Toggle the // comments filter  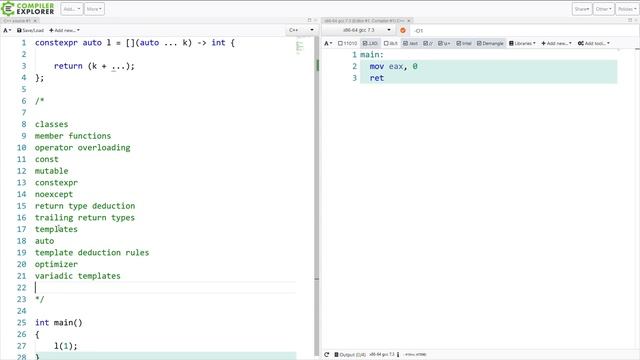coord(428,43)
